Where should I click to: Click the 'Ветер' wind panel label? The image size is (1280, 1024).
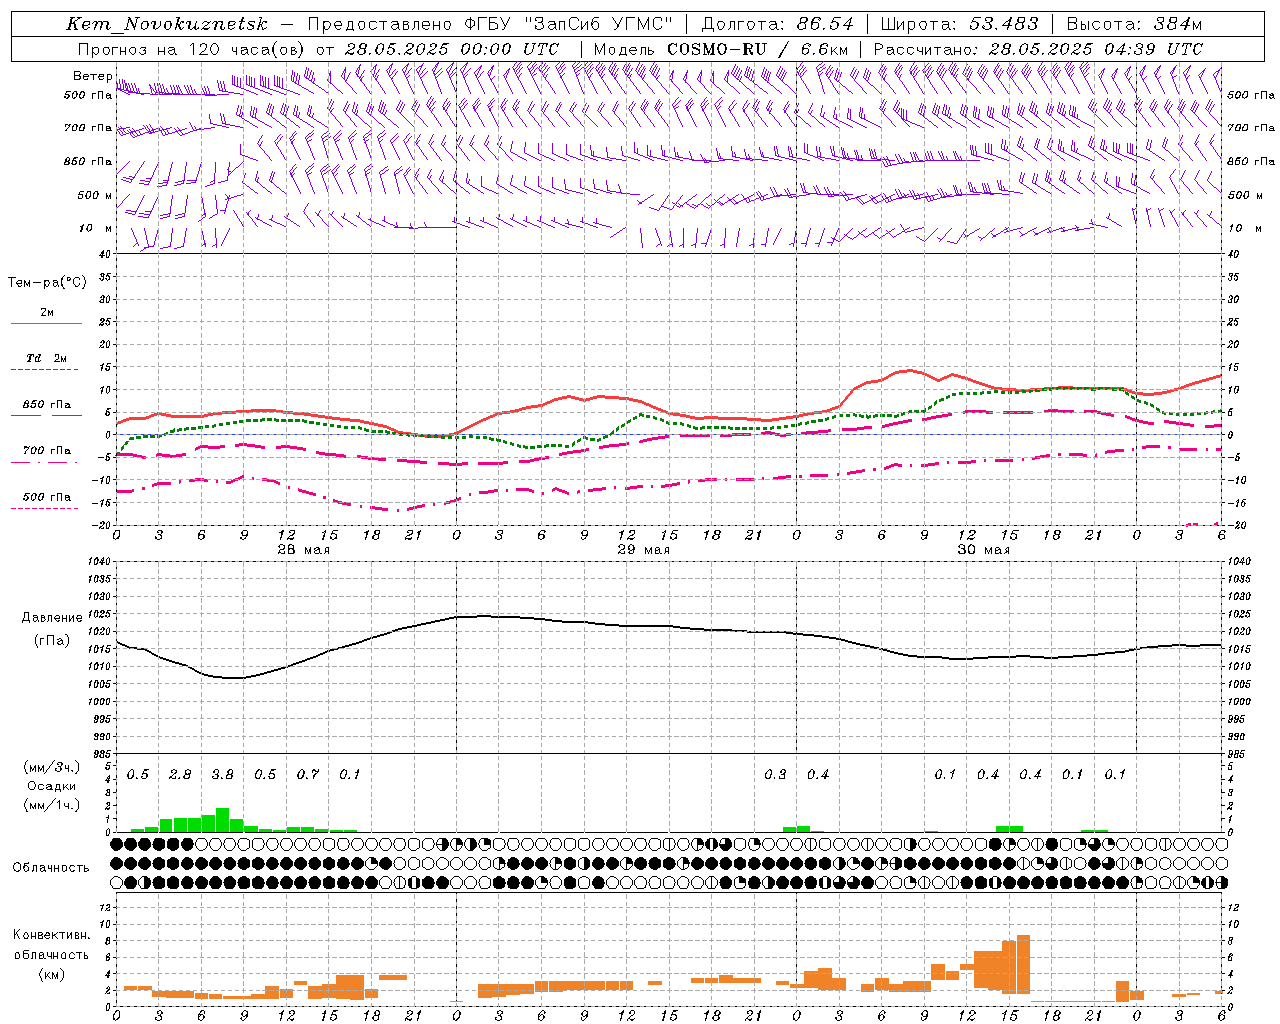pos(92,76)
